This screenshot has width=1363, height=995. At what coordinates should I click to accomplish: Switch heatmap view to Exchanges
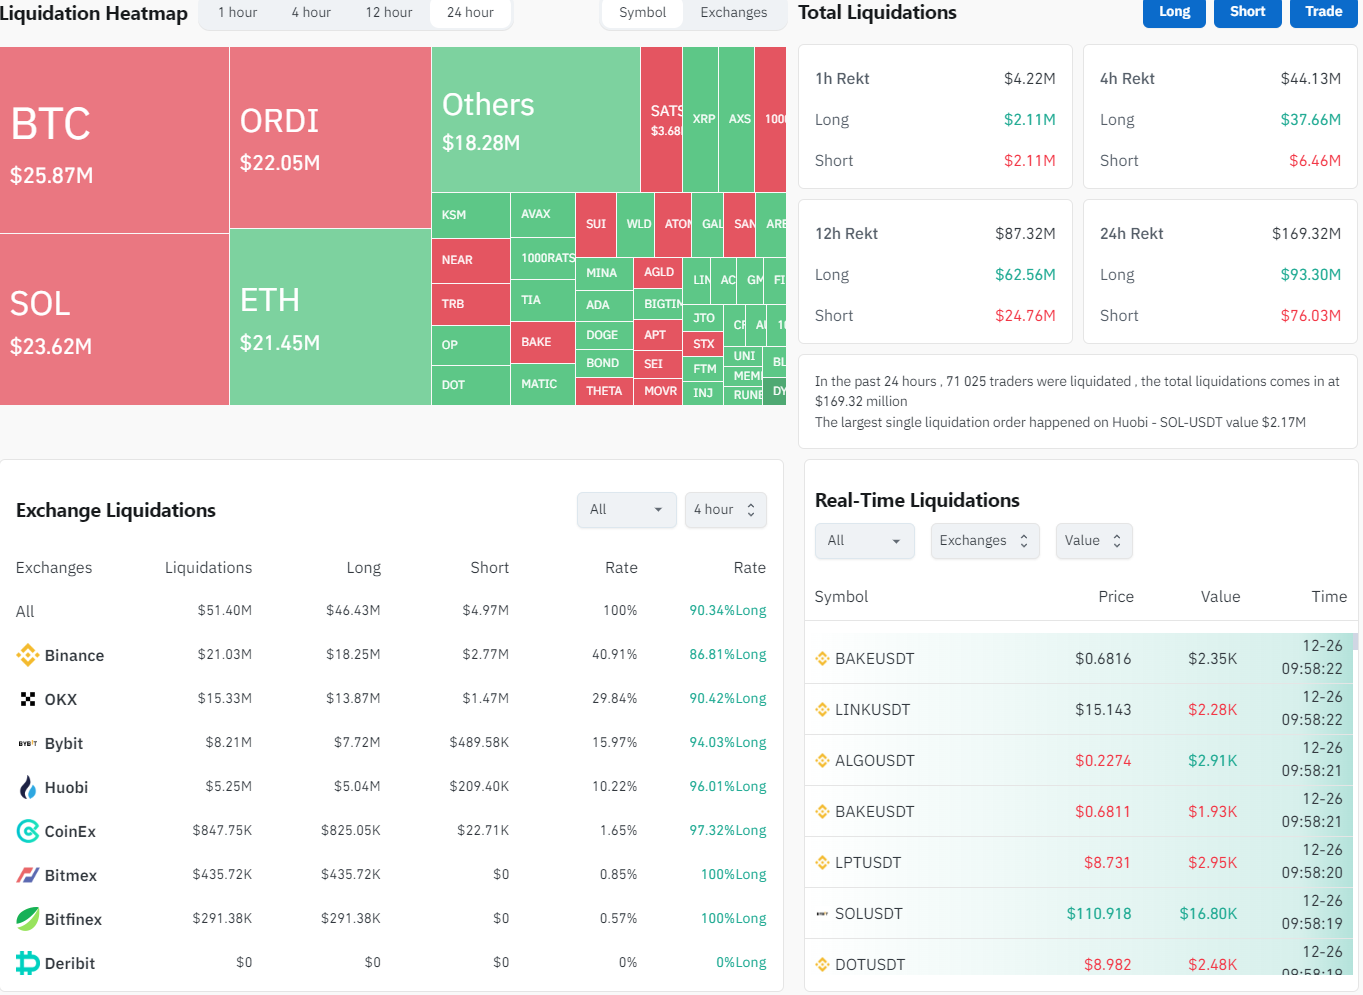tap(733, 13)
